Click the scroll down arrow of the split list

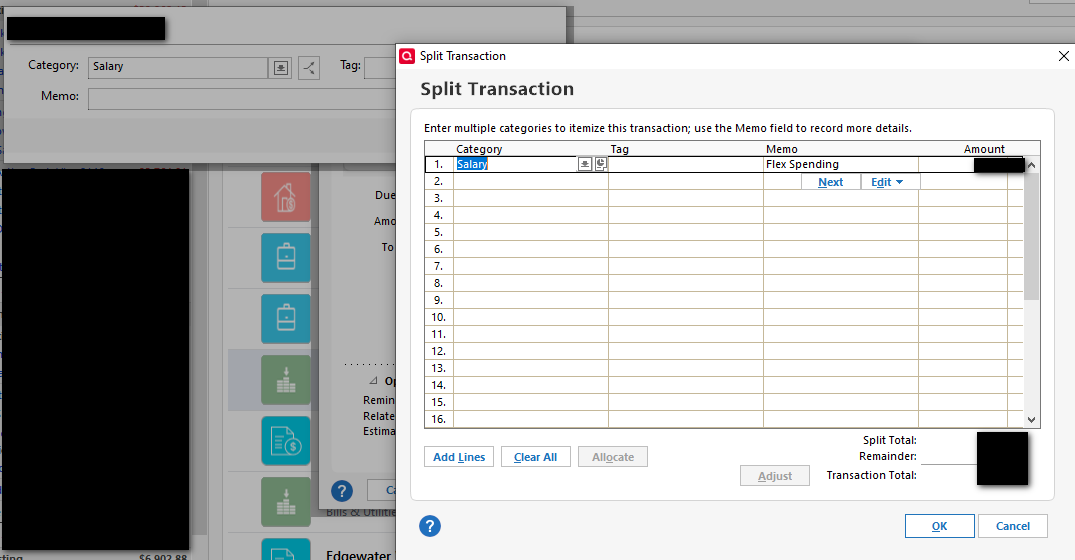coord(1031,419)
